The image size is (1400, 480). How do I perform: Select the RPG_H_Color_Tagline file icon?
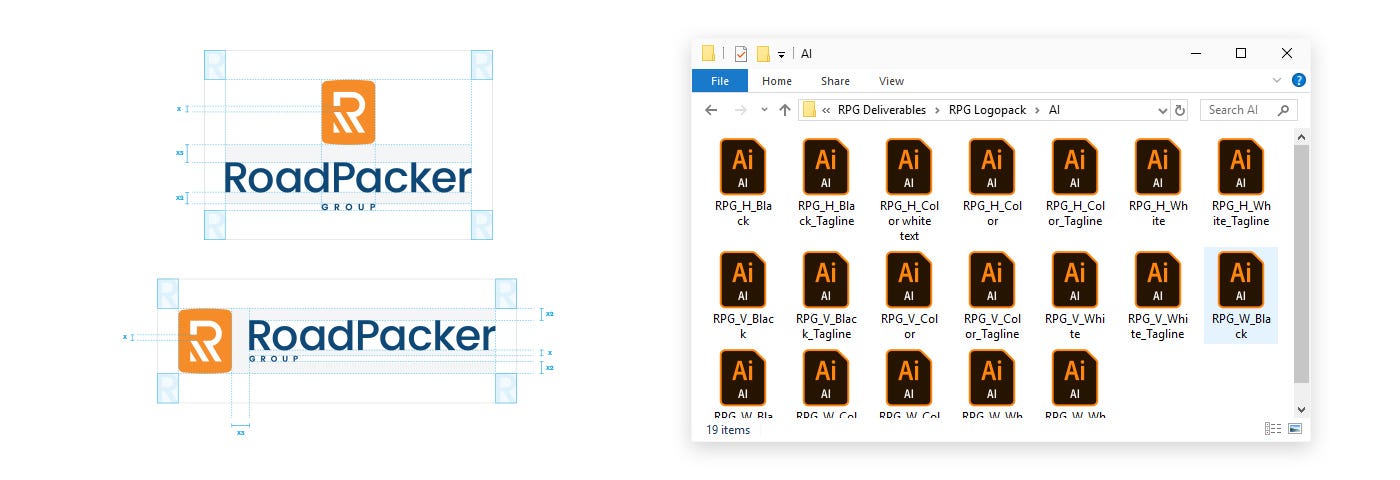tap(1075, 166)
